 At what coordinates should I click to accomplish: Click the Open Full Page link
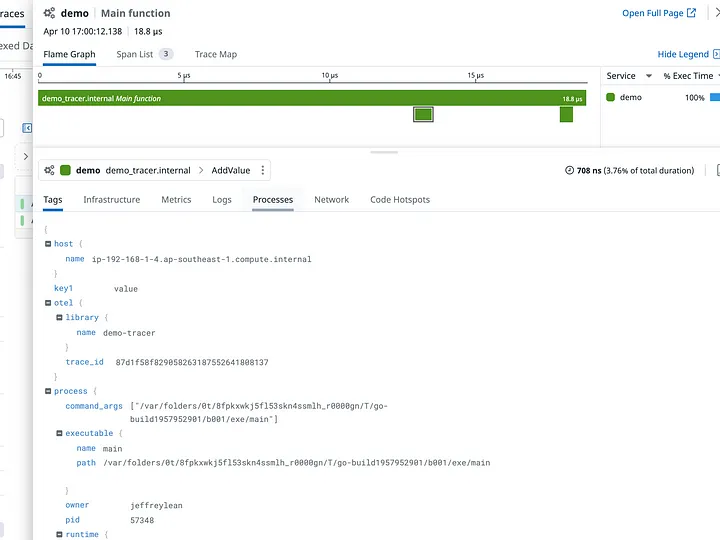[x=652, y=13]
